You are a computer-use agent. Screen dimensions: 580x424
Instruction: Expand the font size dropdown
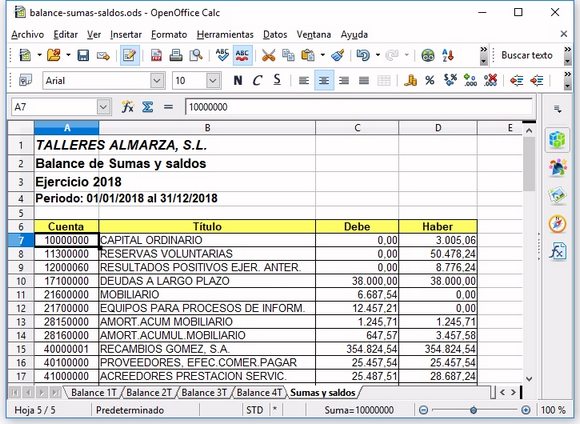click(x=213, y=80)
